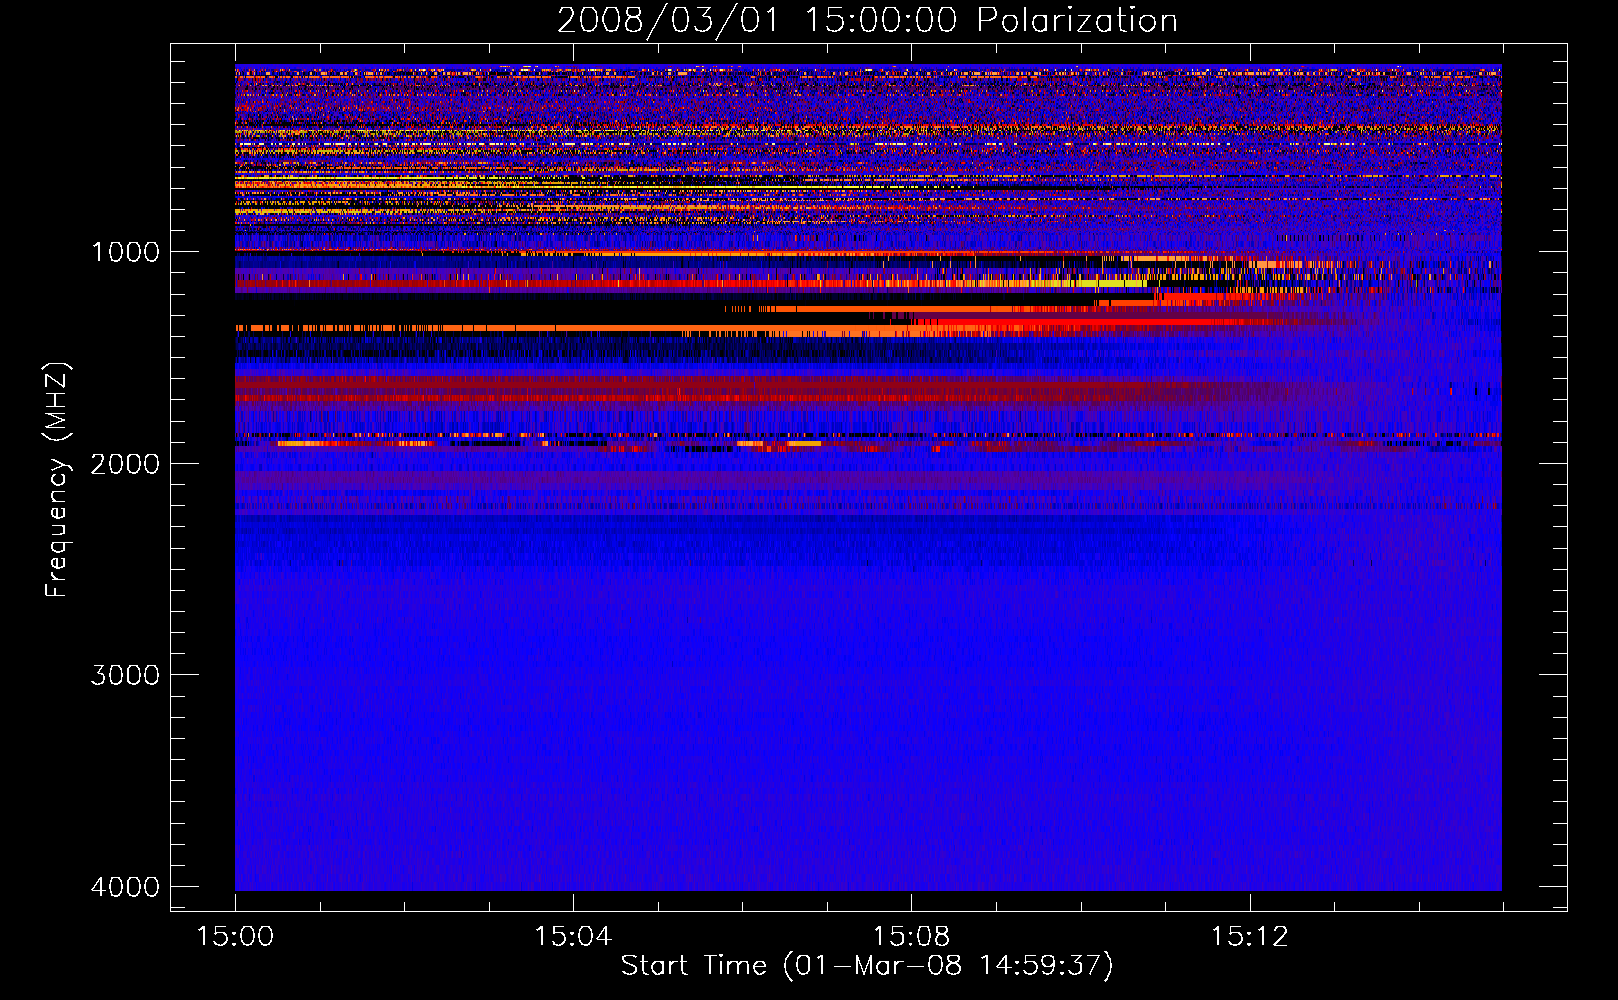Viewport: 1618px width, 1000px height.
Task: Click the 2000 frequency tick label
Action: click(x=126, y=464)
